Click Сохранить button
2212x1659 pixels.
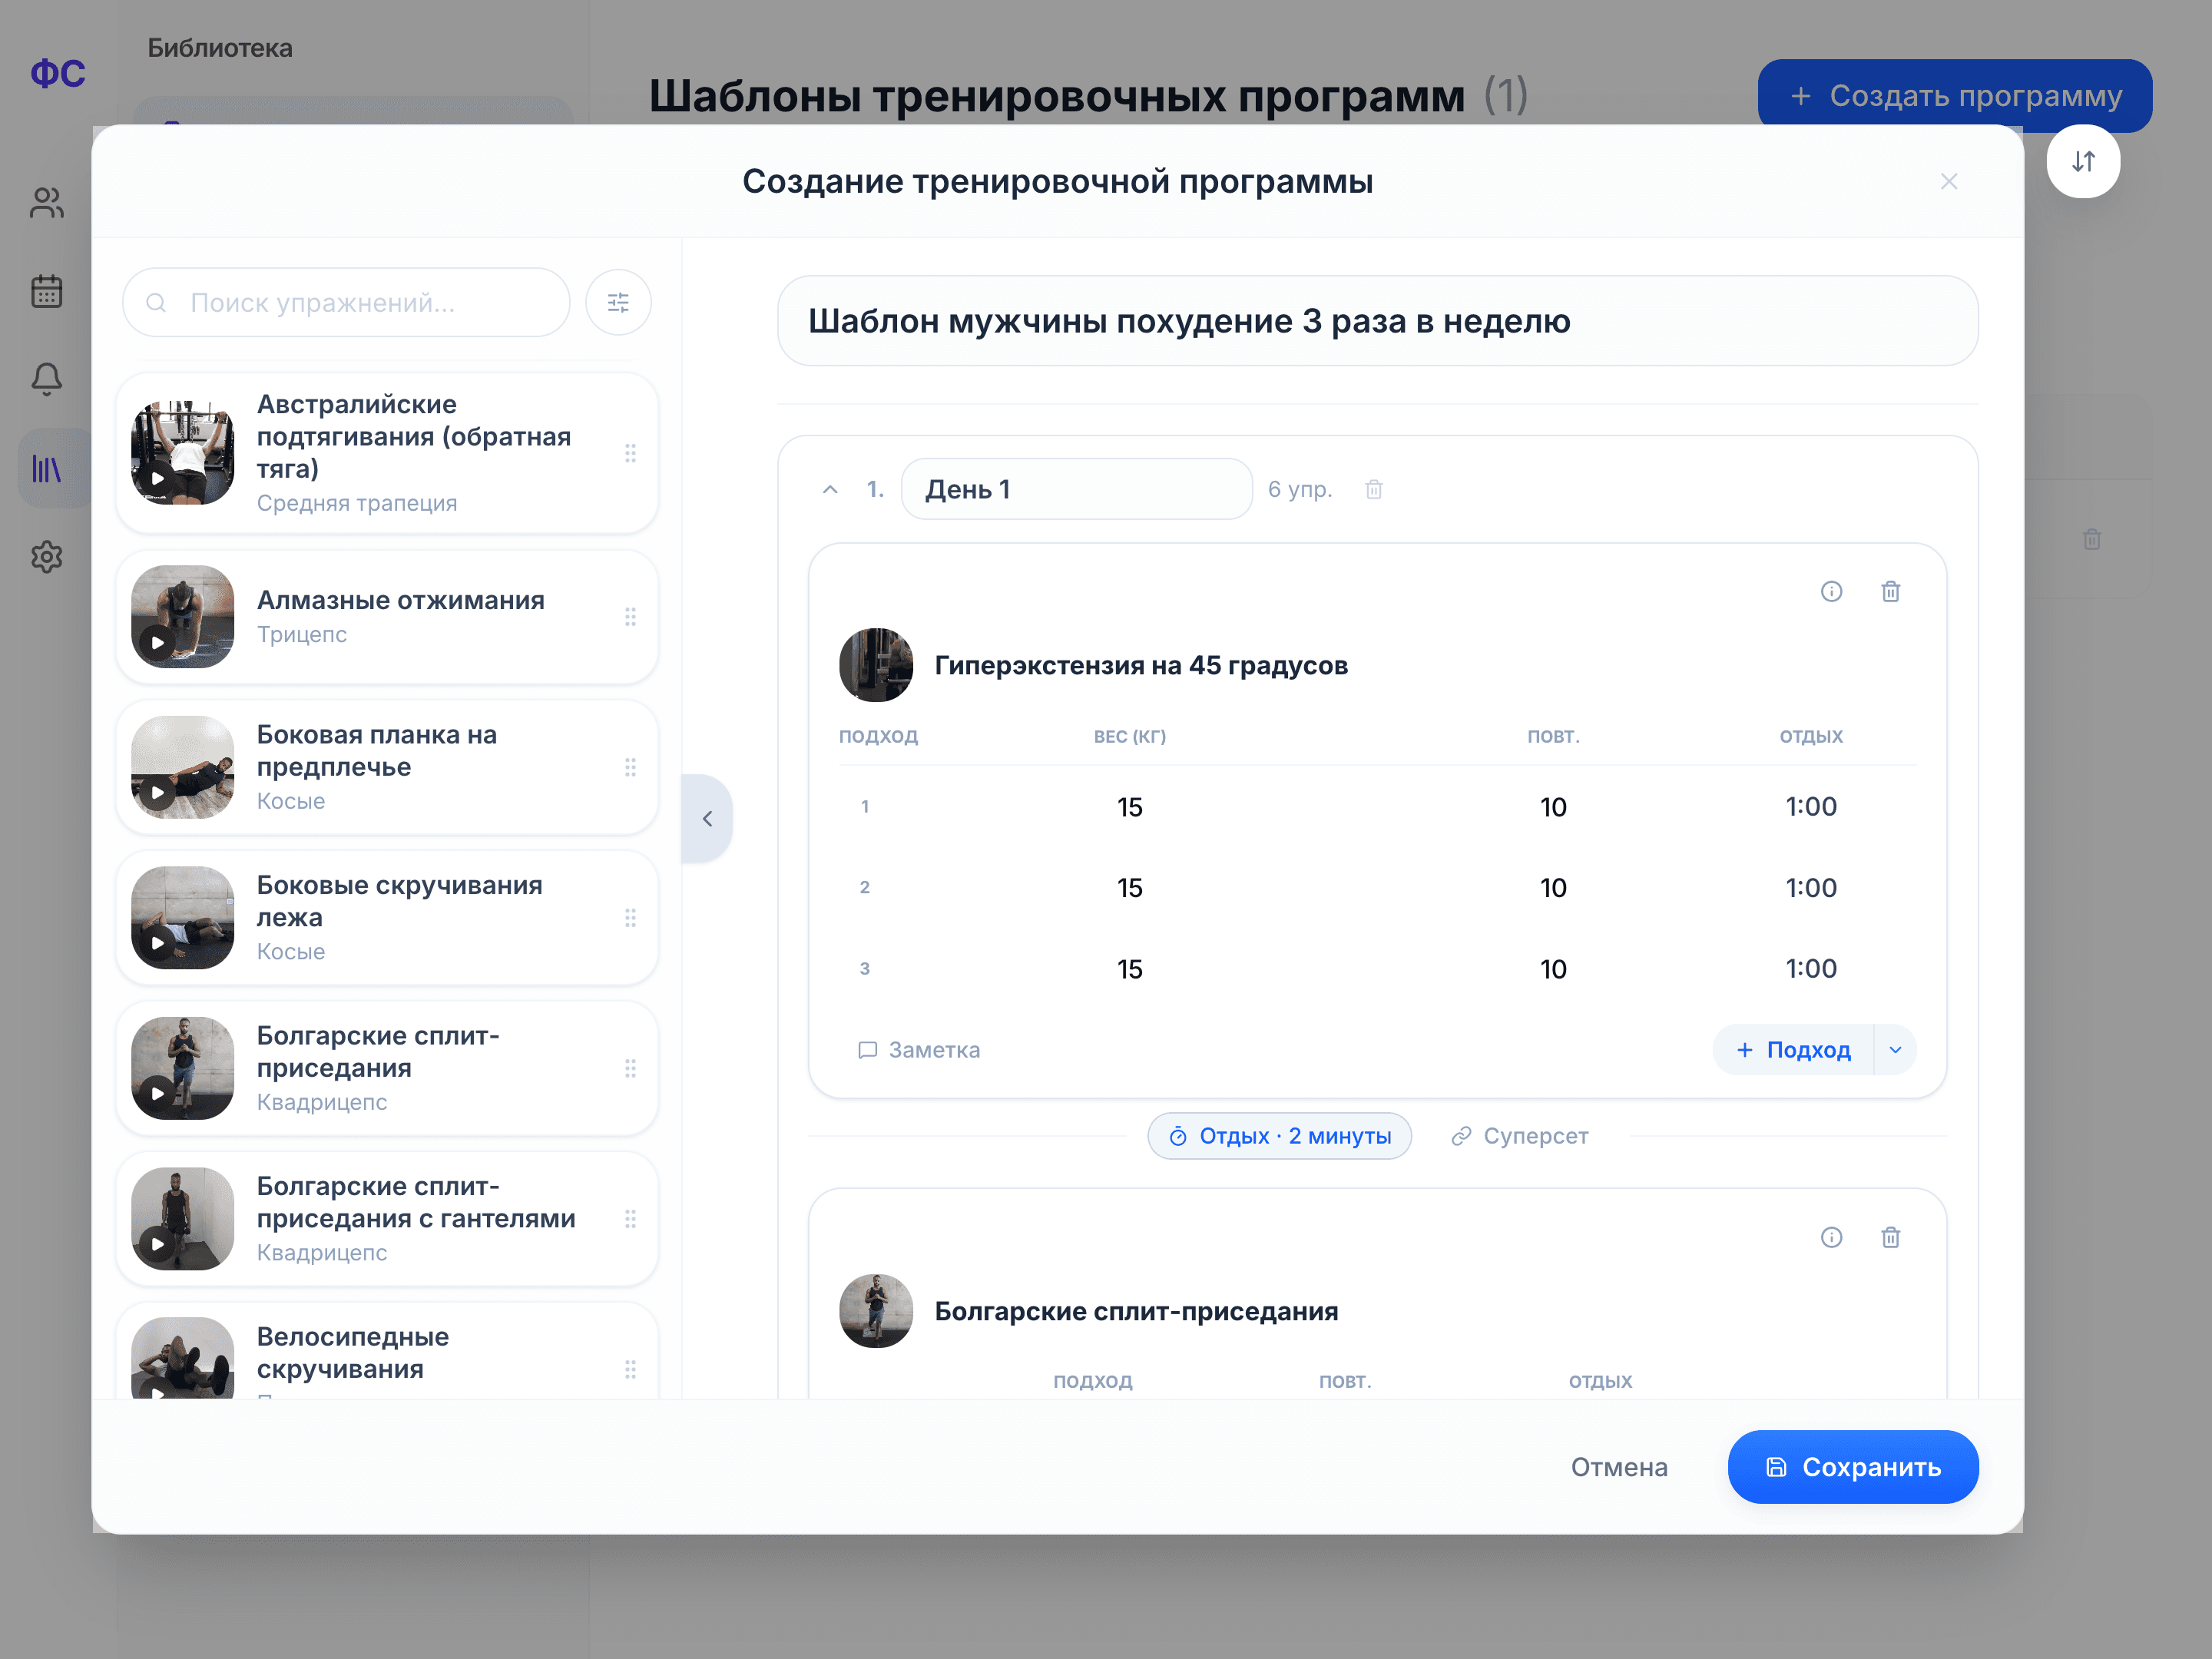(1852, 1466)
